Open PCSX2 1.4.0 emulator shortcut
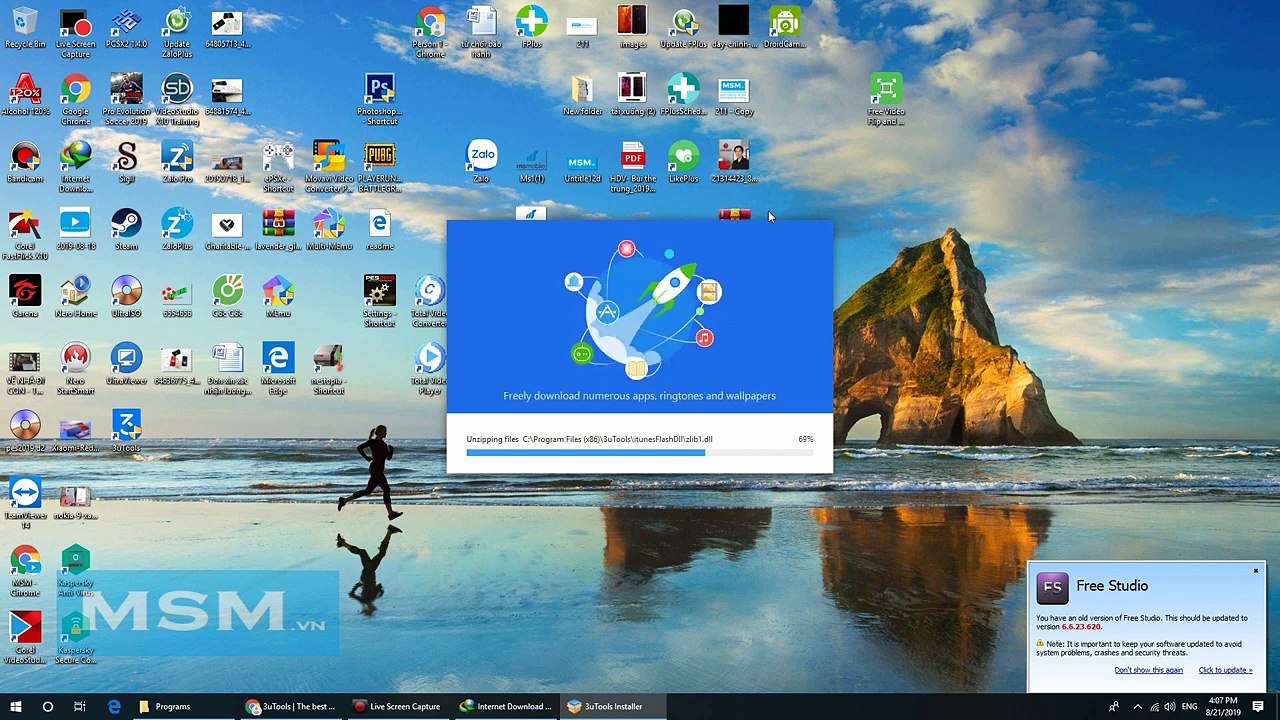Viewport: 1280px width, 720px height. (126, 29)
